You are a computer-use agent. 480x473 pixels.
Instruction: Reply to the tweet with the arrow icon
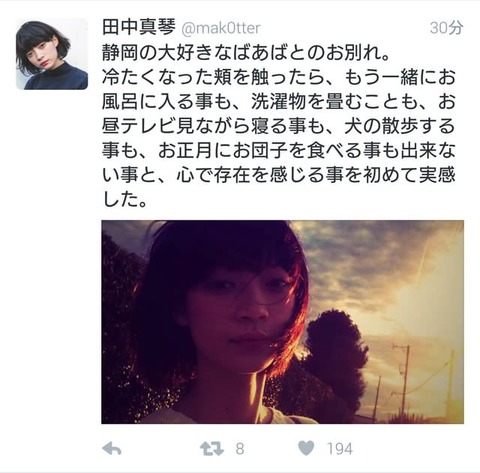point(112,449)
